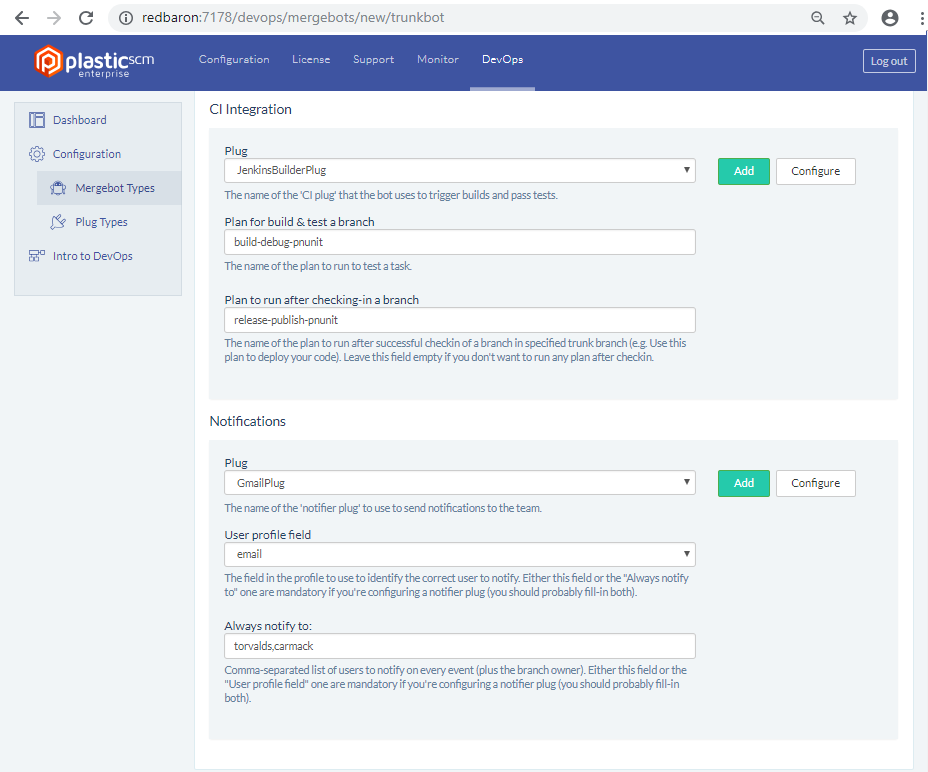Click the Dashboard sidebar icon
928x772 pixels.
(37, 120)
